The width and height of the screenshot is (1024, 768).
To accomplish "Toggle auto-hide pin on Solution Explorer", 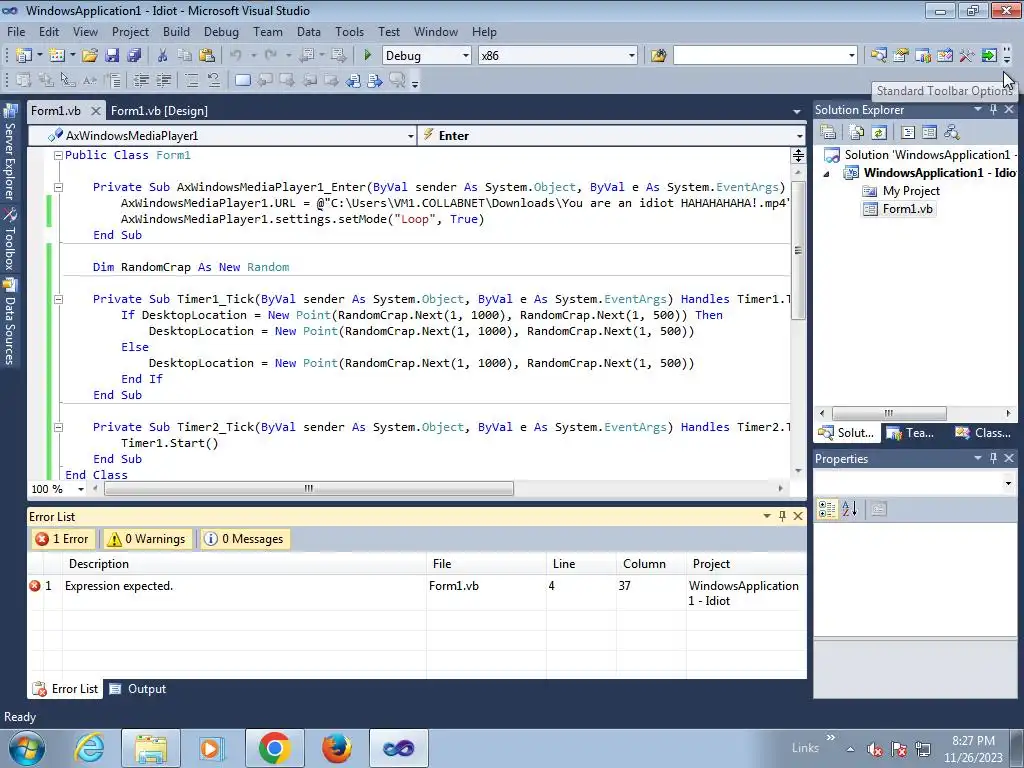I will point(993,110).
